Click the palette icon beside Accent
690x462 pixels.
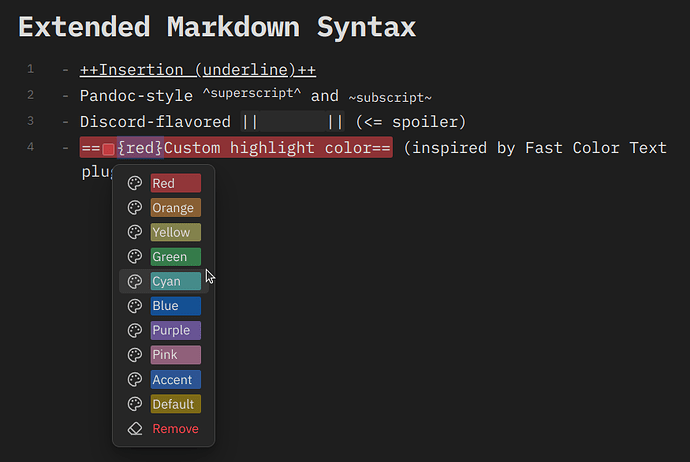click(x=135, y=379)
